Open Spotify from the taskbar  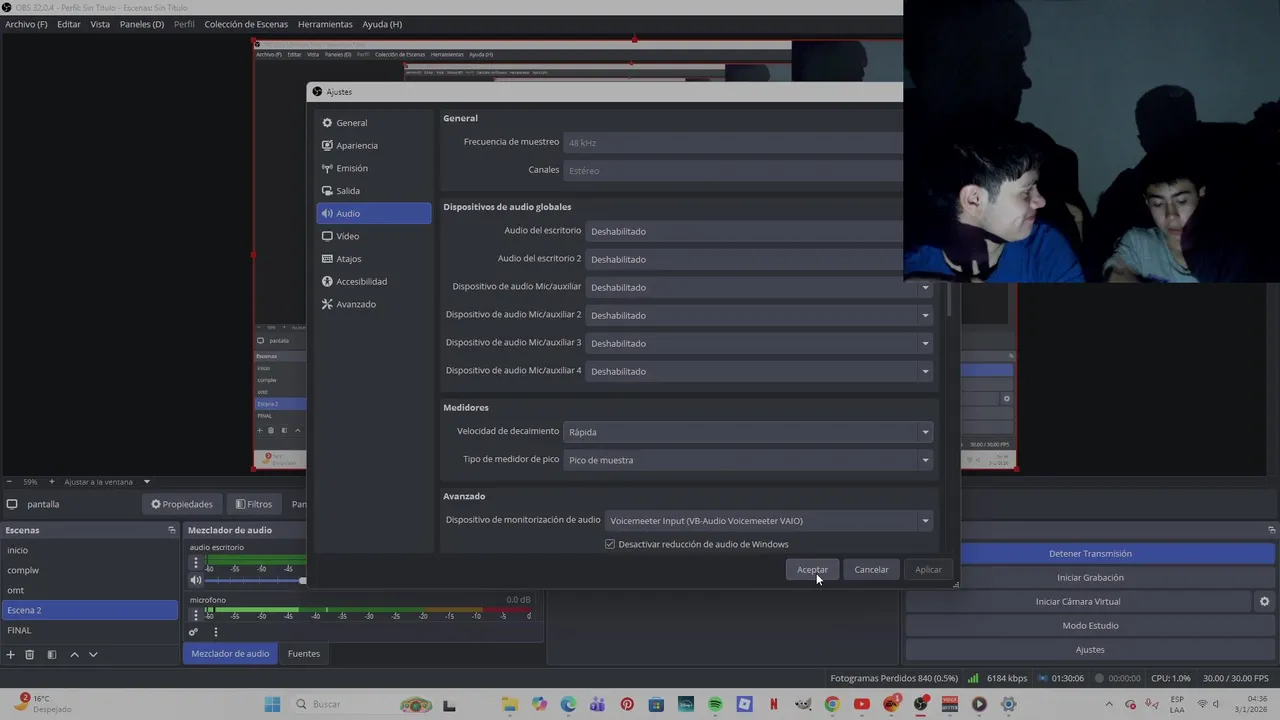pyautogui.click(x=715, y=704)
